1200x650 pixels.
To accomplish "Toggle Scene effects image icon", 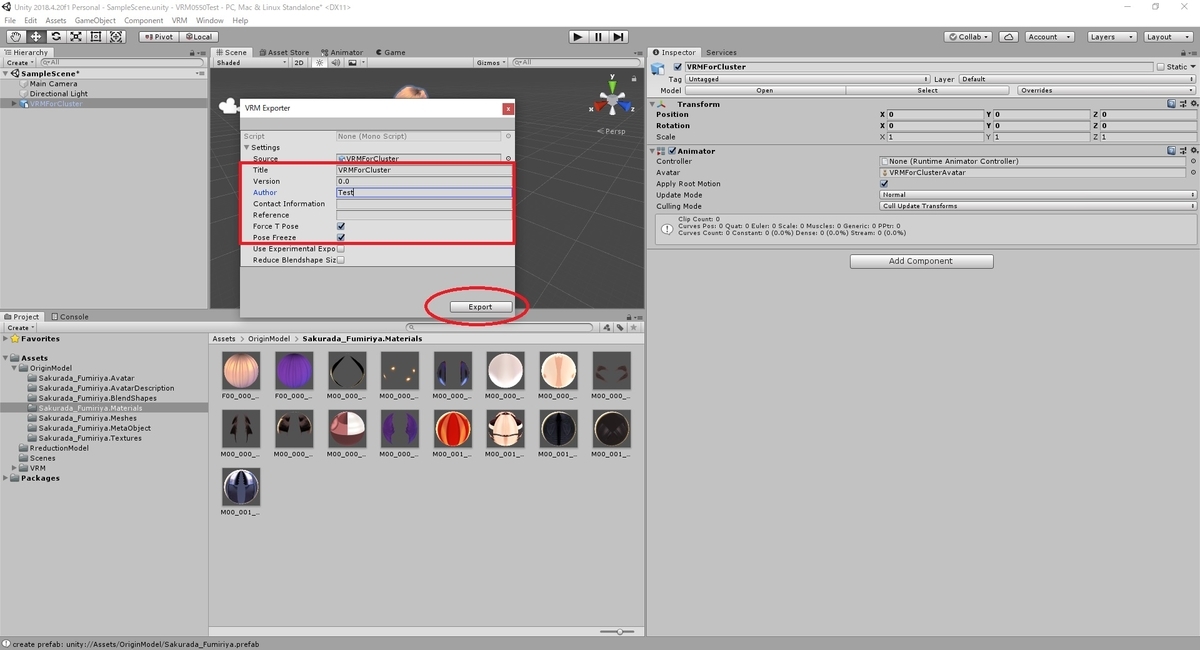I will (x=352, y=63).
